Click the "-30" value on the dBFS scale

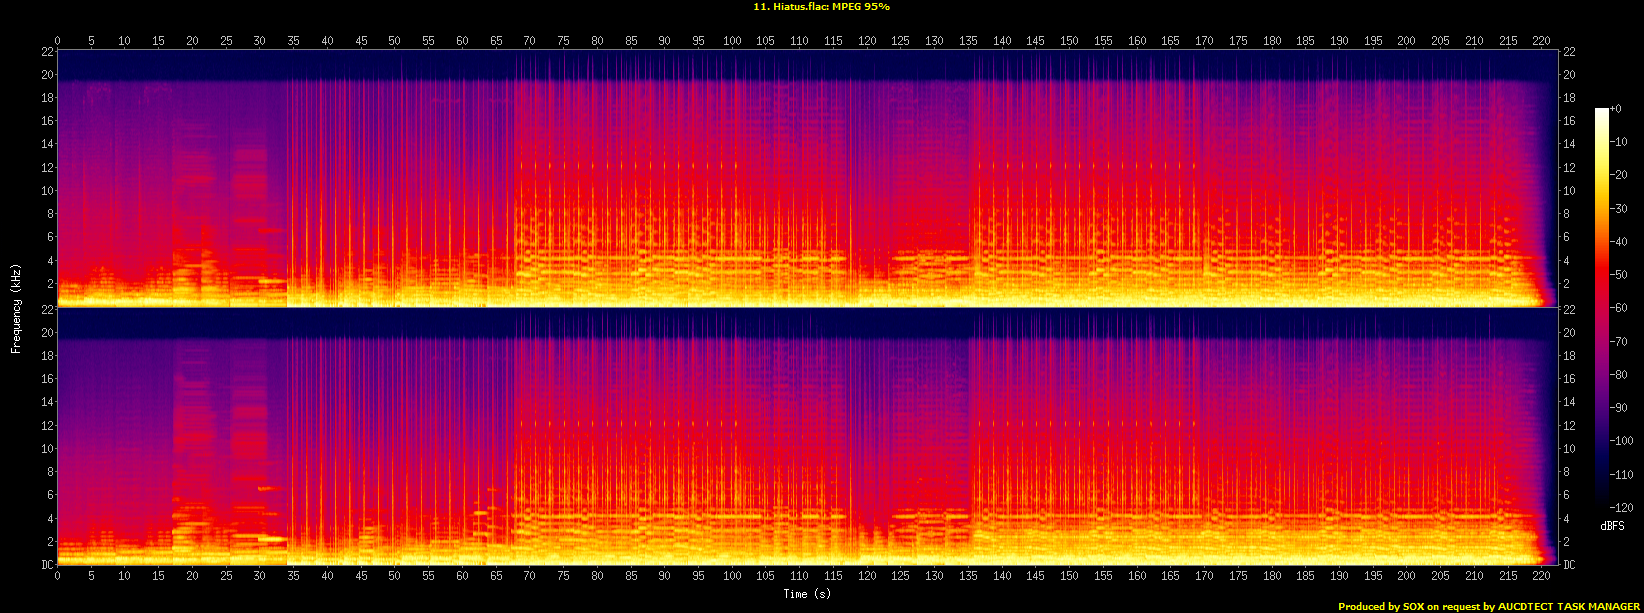[x=1617, y=209]
